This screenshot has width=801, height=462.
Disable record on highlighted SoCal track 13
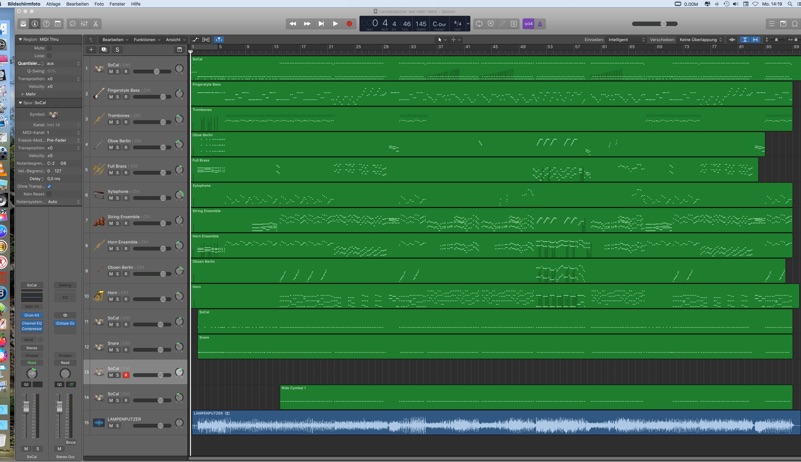tap(126, 375)
